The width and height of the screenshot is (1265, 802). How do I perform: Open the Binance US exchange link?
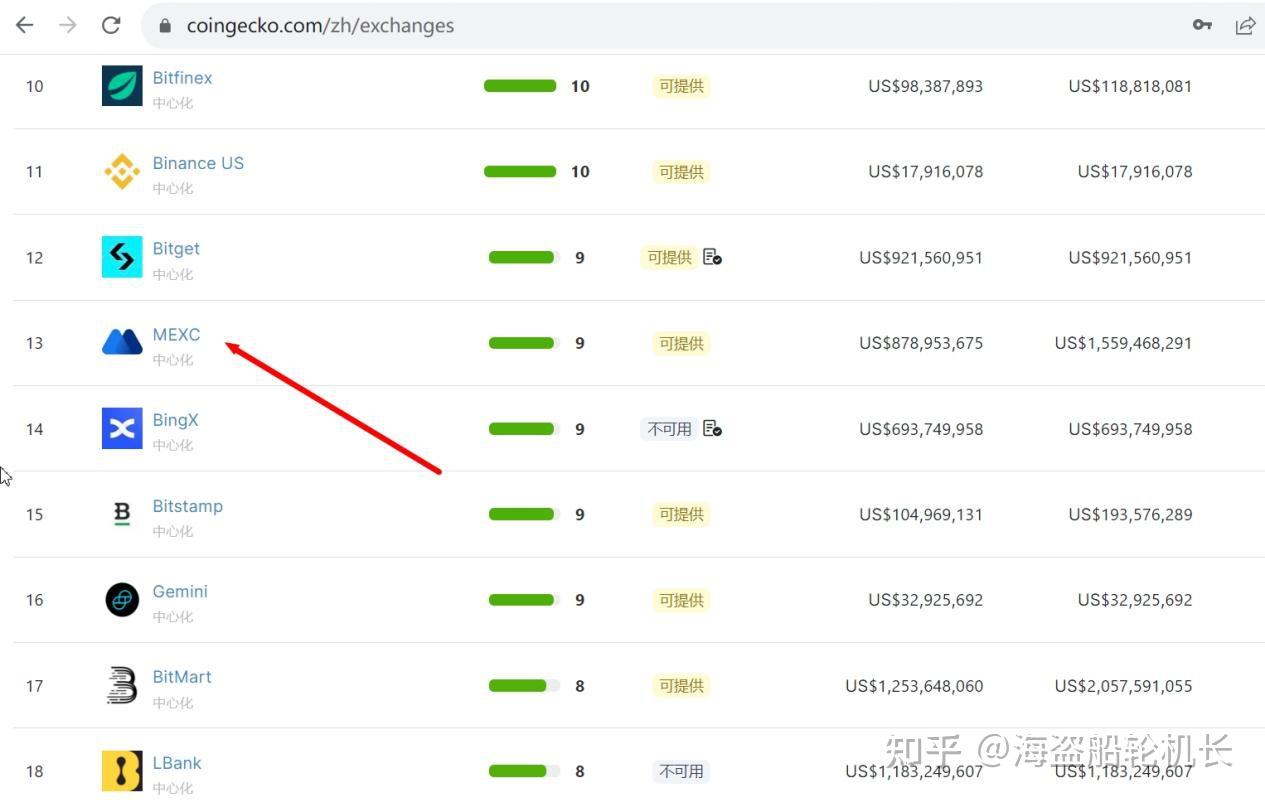(x=198, y=163)
